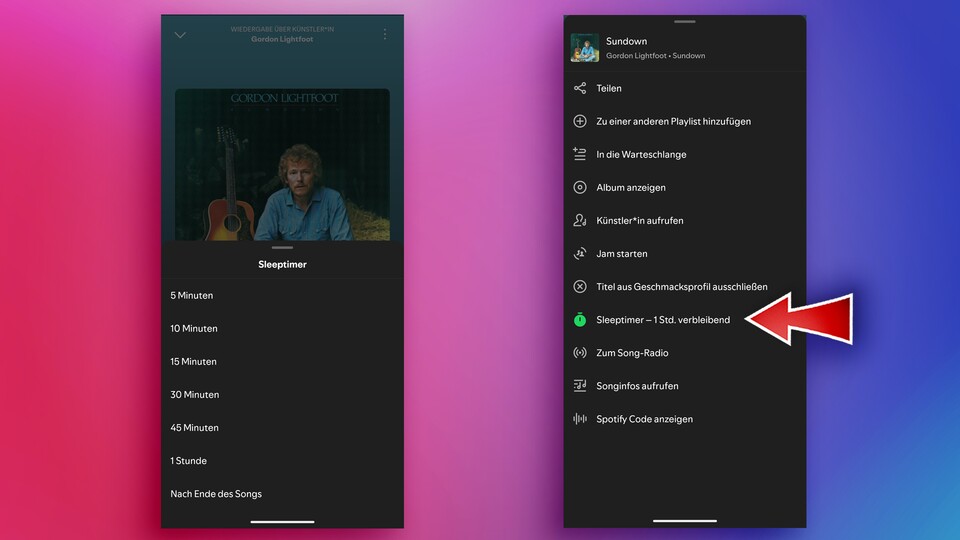The height and width of the screenshot is (540, 960).
Task: Click the Share (Teilen) icon
Action: click(580, 88)
